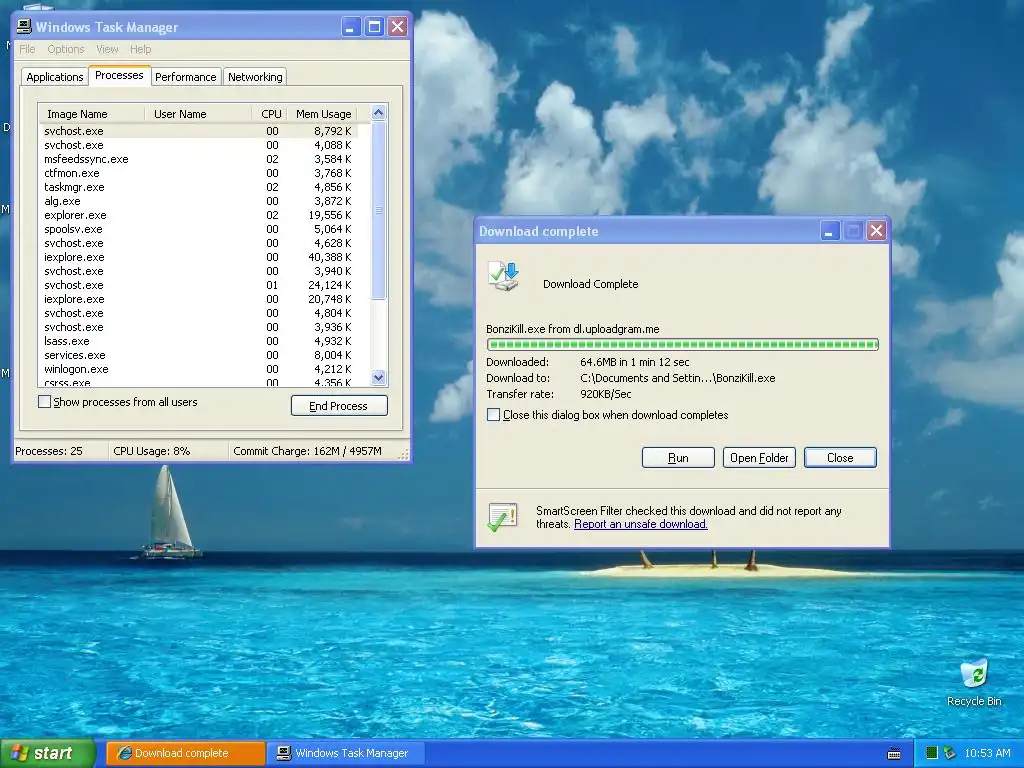
Task: Enable Show processes from all users
Action: 44,402
